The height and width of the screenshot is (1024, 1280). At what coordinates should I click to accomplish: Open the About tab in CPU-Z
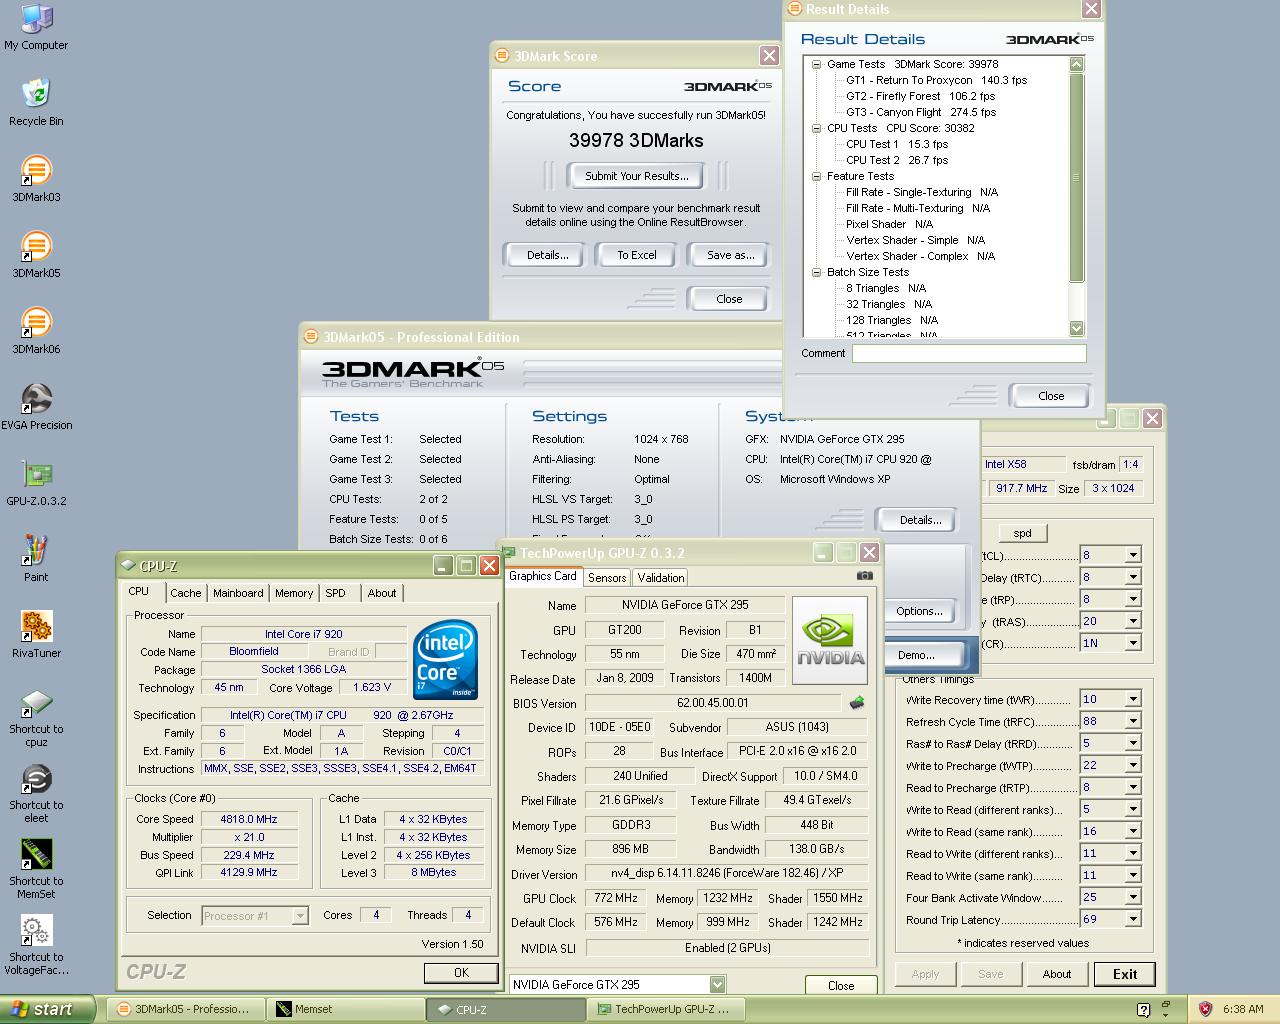click(382, 593)
